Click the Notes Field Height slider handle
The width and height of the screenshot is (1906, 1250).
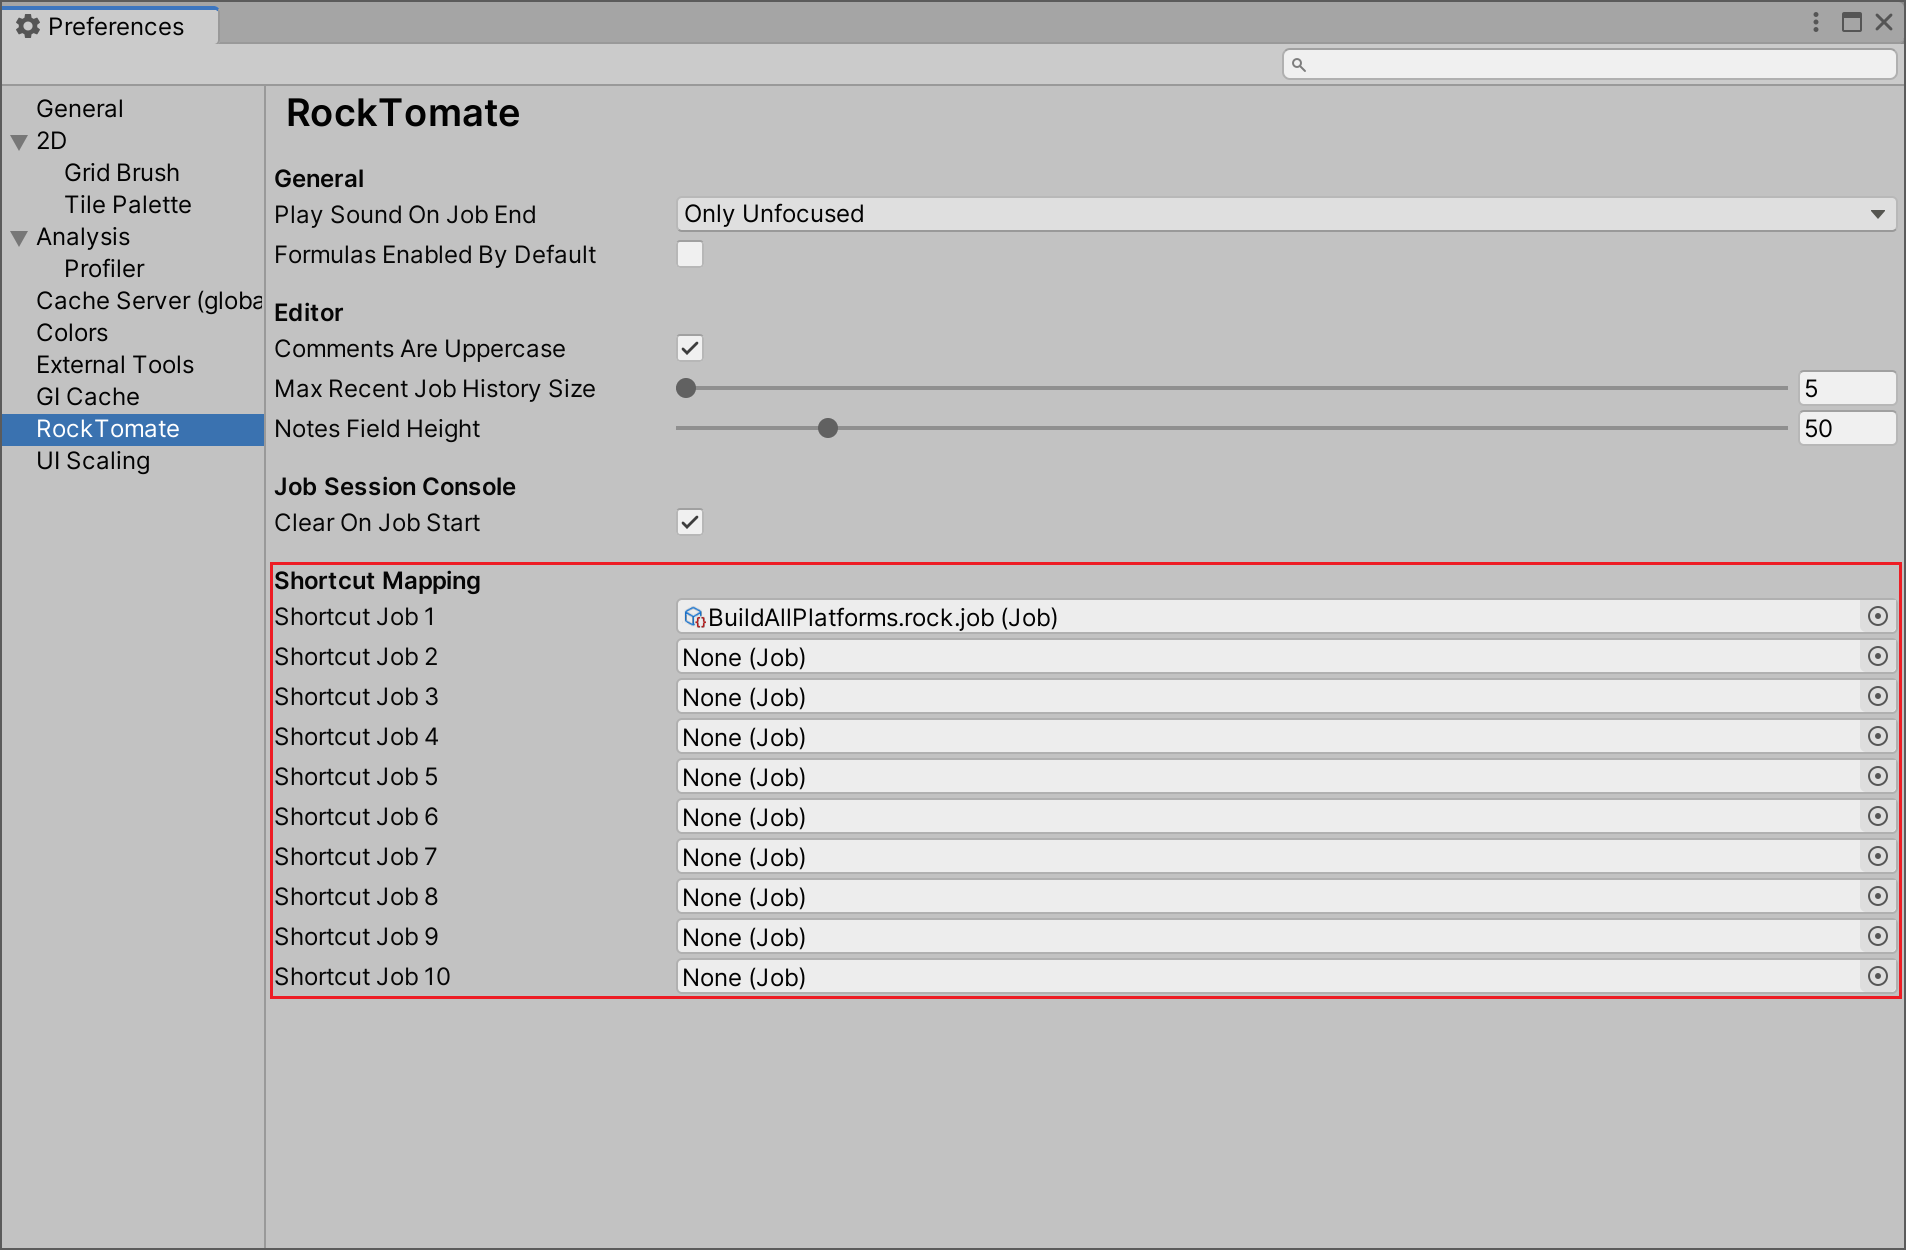[x=828, y=428]
